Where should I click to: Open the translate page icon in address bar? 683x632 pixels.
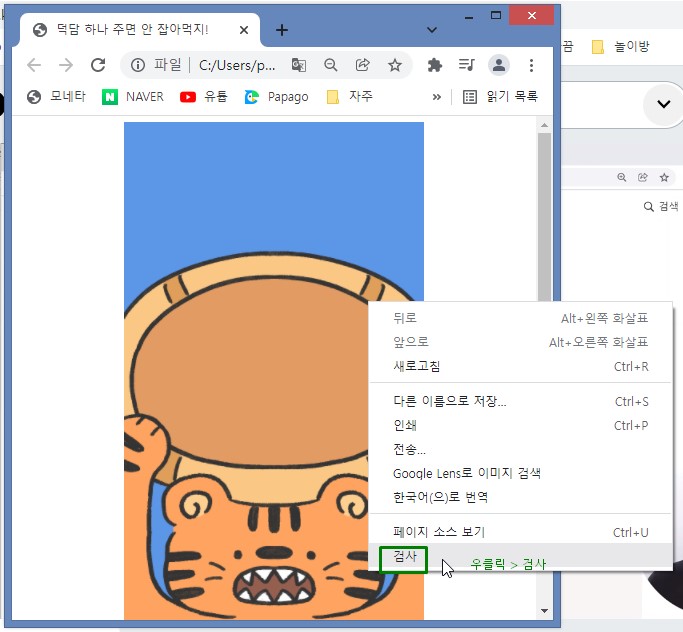(x=298, y=65)
